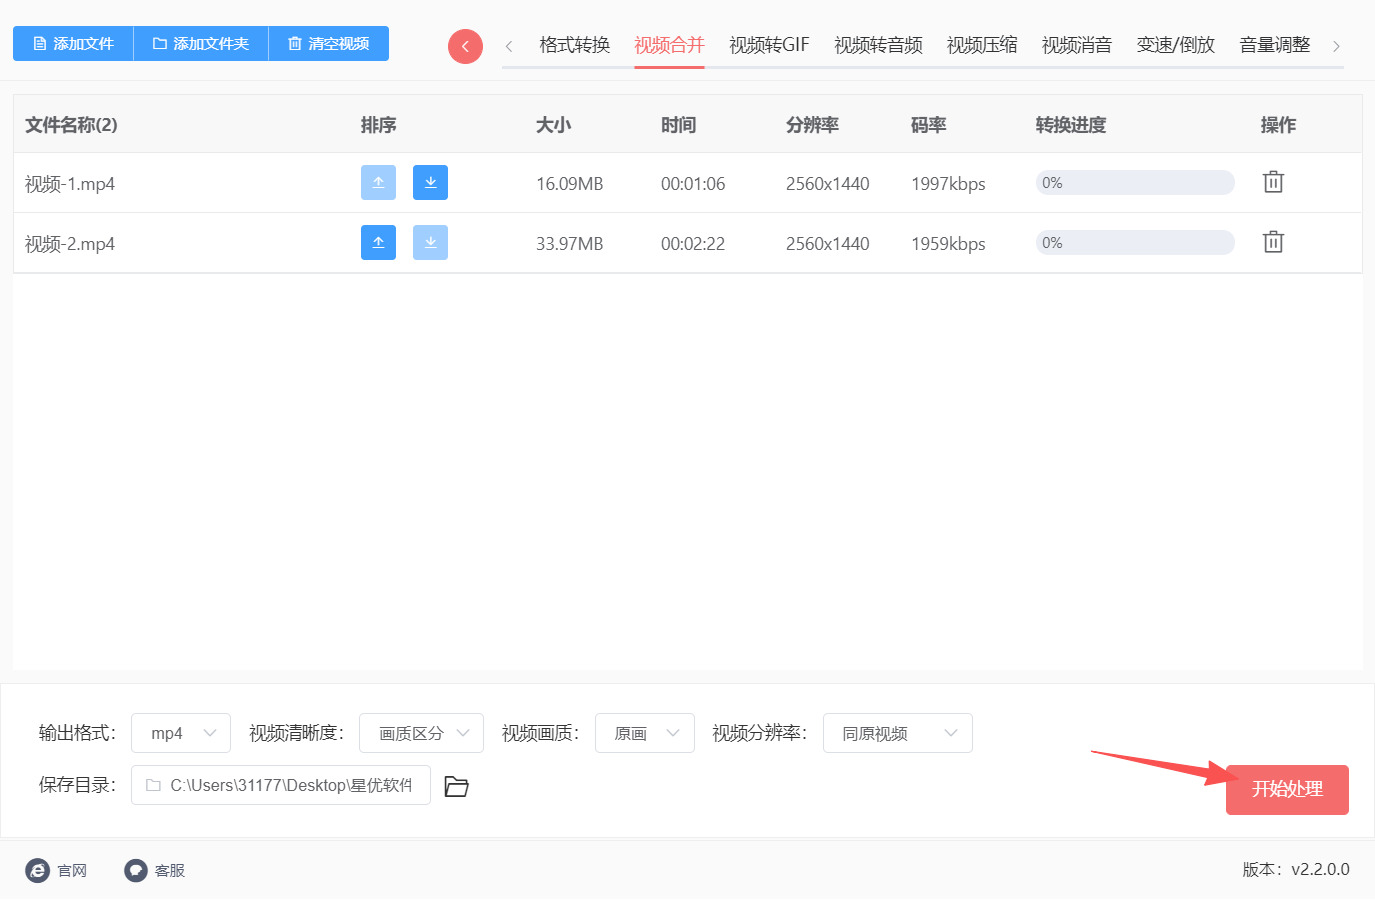Browse for save folder with folder icon

(x=456, y=786)
